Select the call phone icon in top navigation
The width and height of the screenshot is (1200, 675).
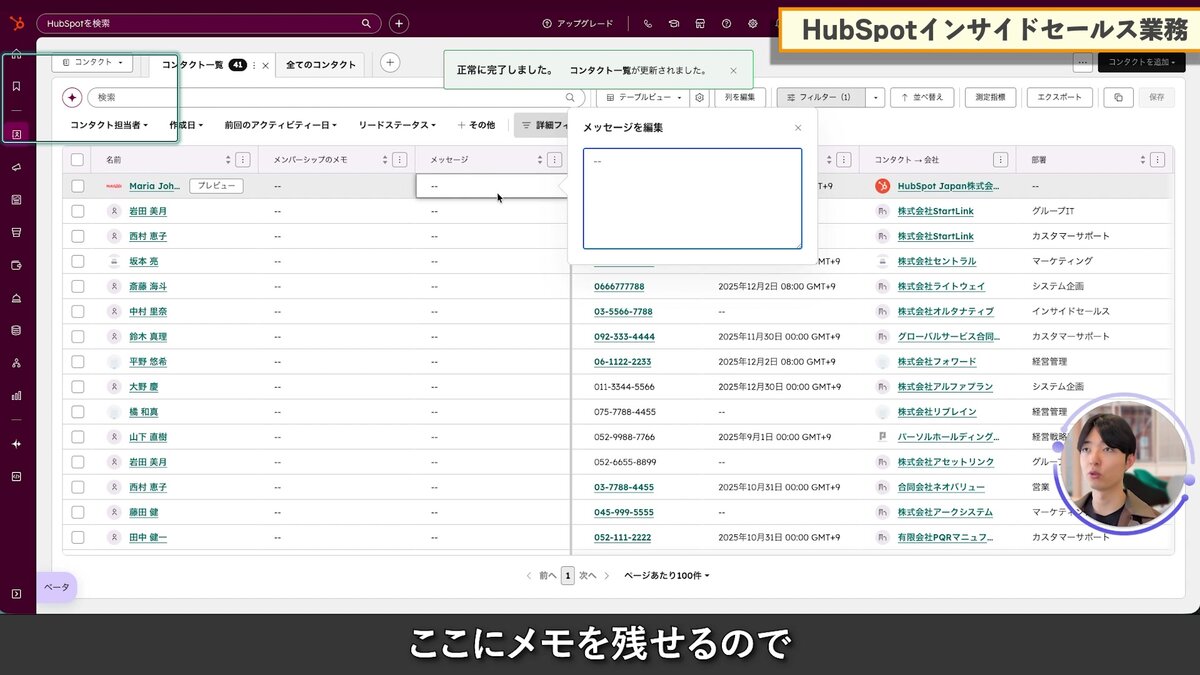[x=648, y=23]
